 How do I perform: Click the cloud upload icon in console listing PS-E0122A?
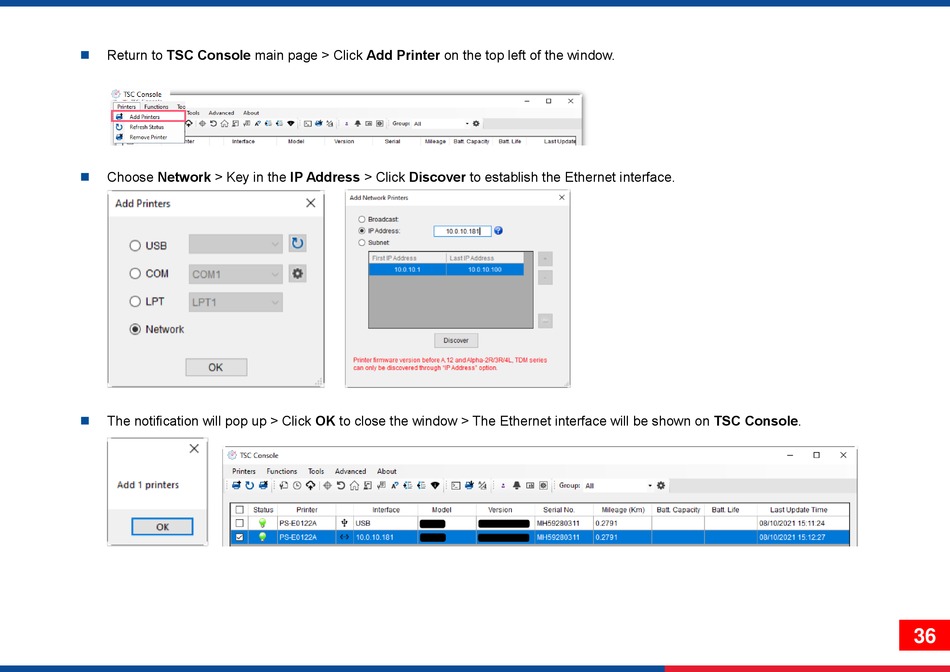coord(310,485)
